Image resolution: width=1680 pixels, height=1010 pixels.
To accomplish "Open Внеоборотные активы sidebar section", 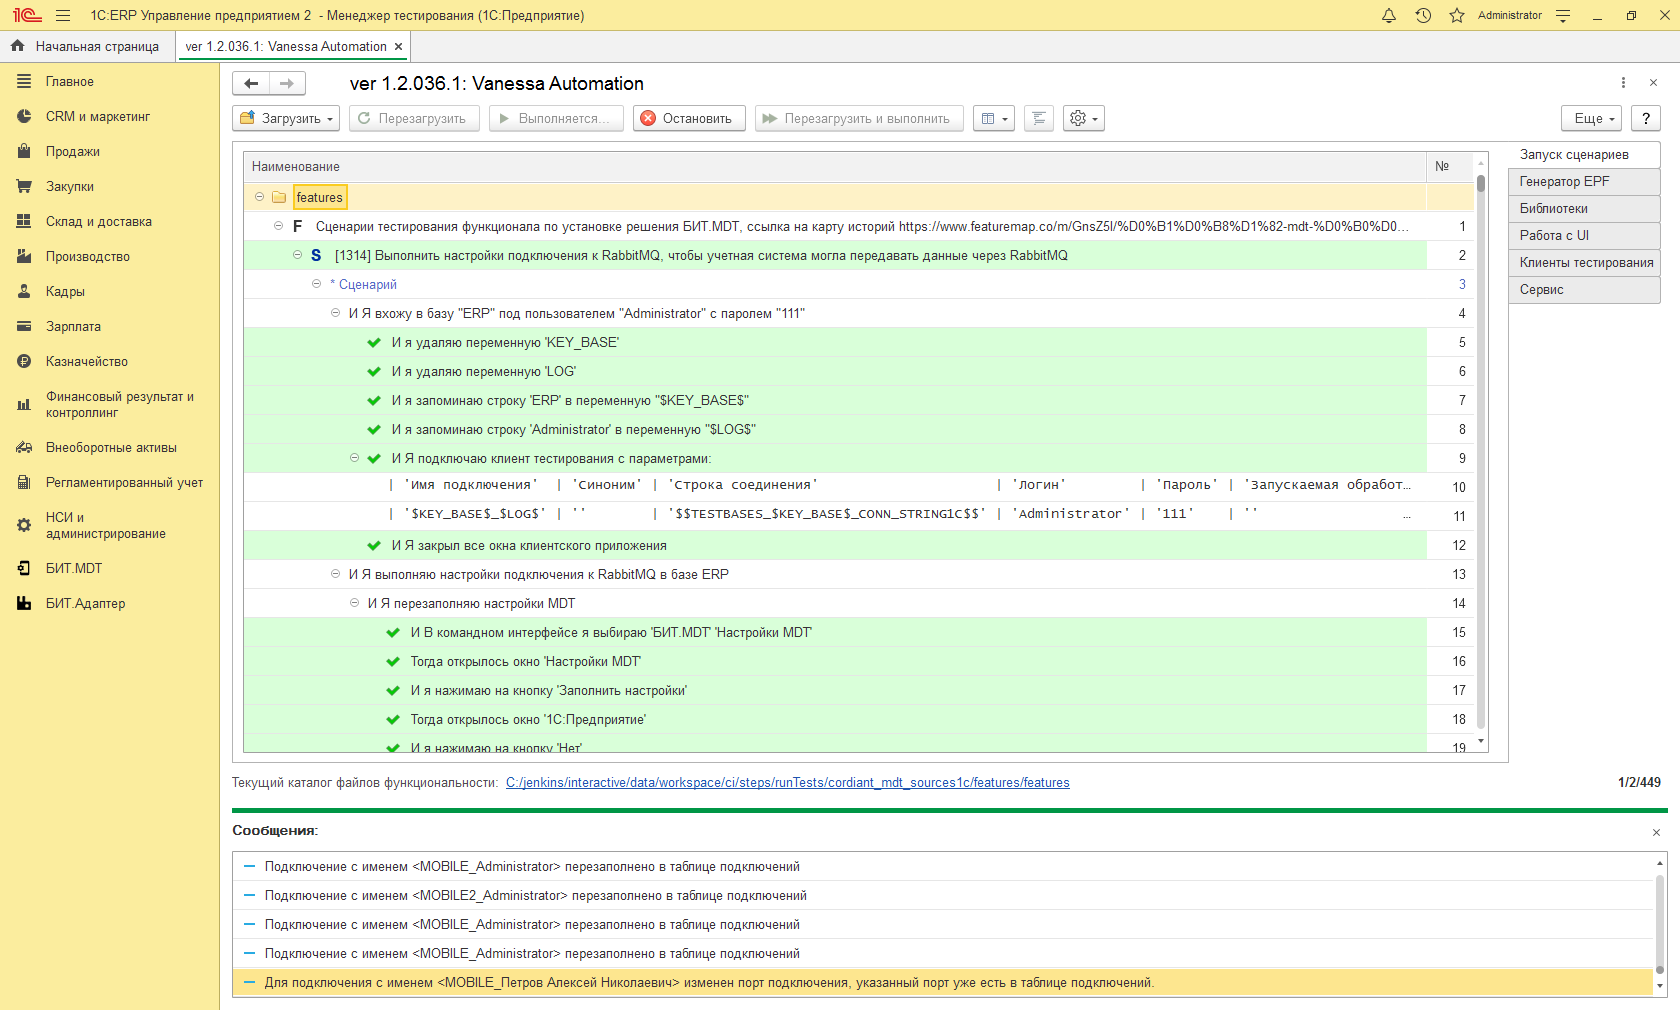I will pyautogui.click(x=111, y=448).
